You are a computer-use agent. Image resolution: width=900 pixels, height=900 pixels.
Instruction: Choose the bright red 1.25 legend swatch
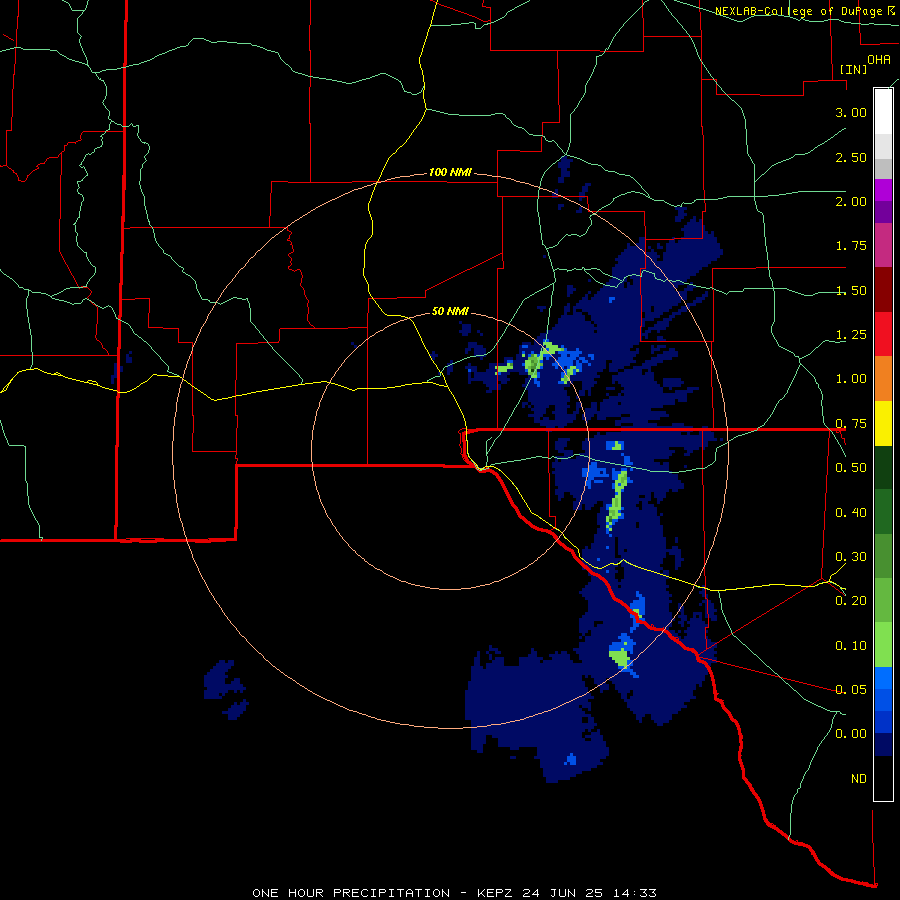click(x=883, y=334)
